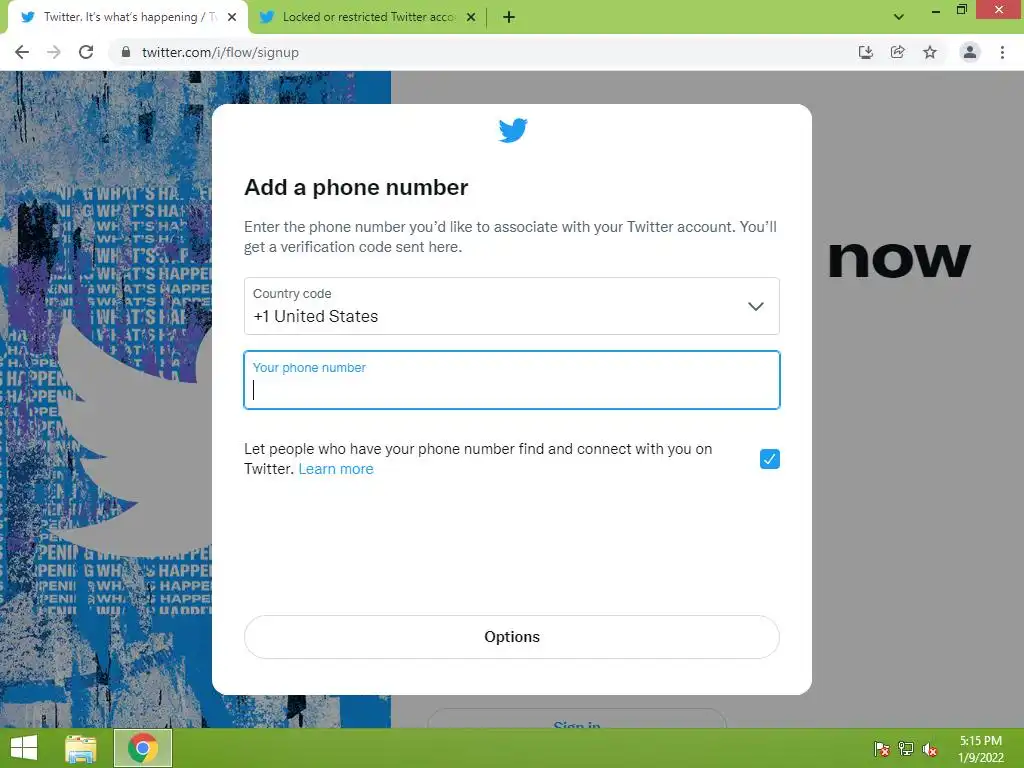The image size is (1024, 768).
Task: Minimize the Chrome window
Action: 935,10
